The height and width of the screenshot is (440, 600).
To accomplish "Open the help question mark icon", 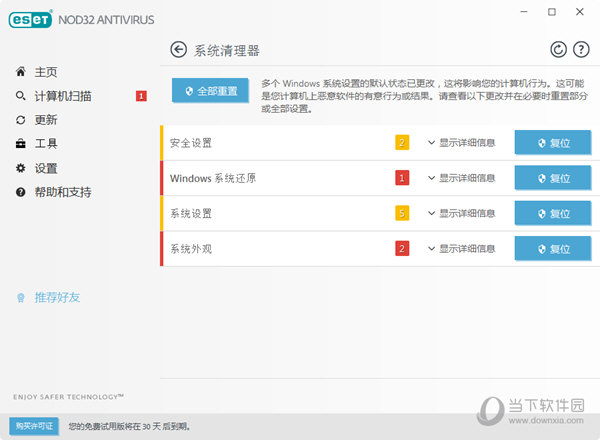I will (x=581, y=50).
